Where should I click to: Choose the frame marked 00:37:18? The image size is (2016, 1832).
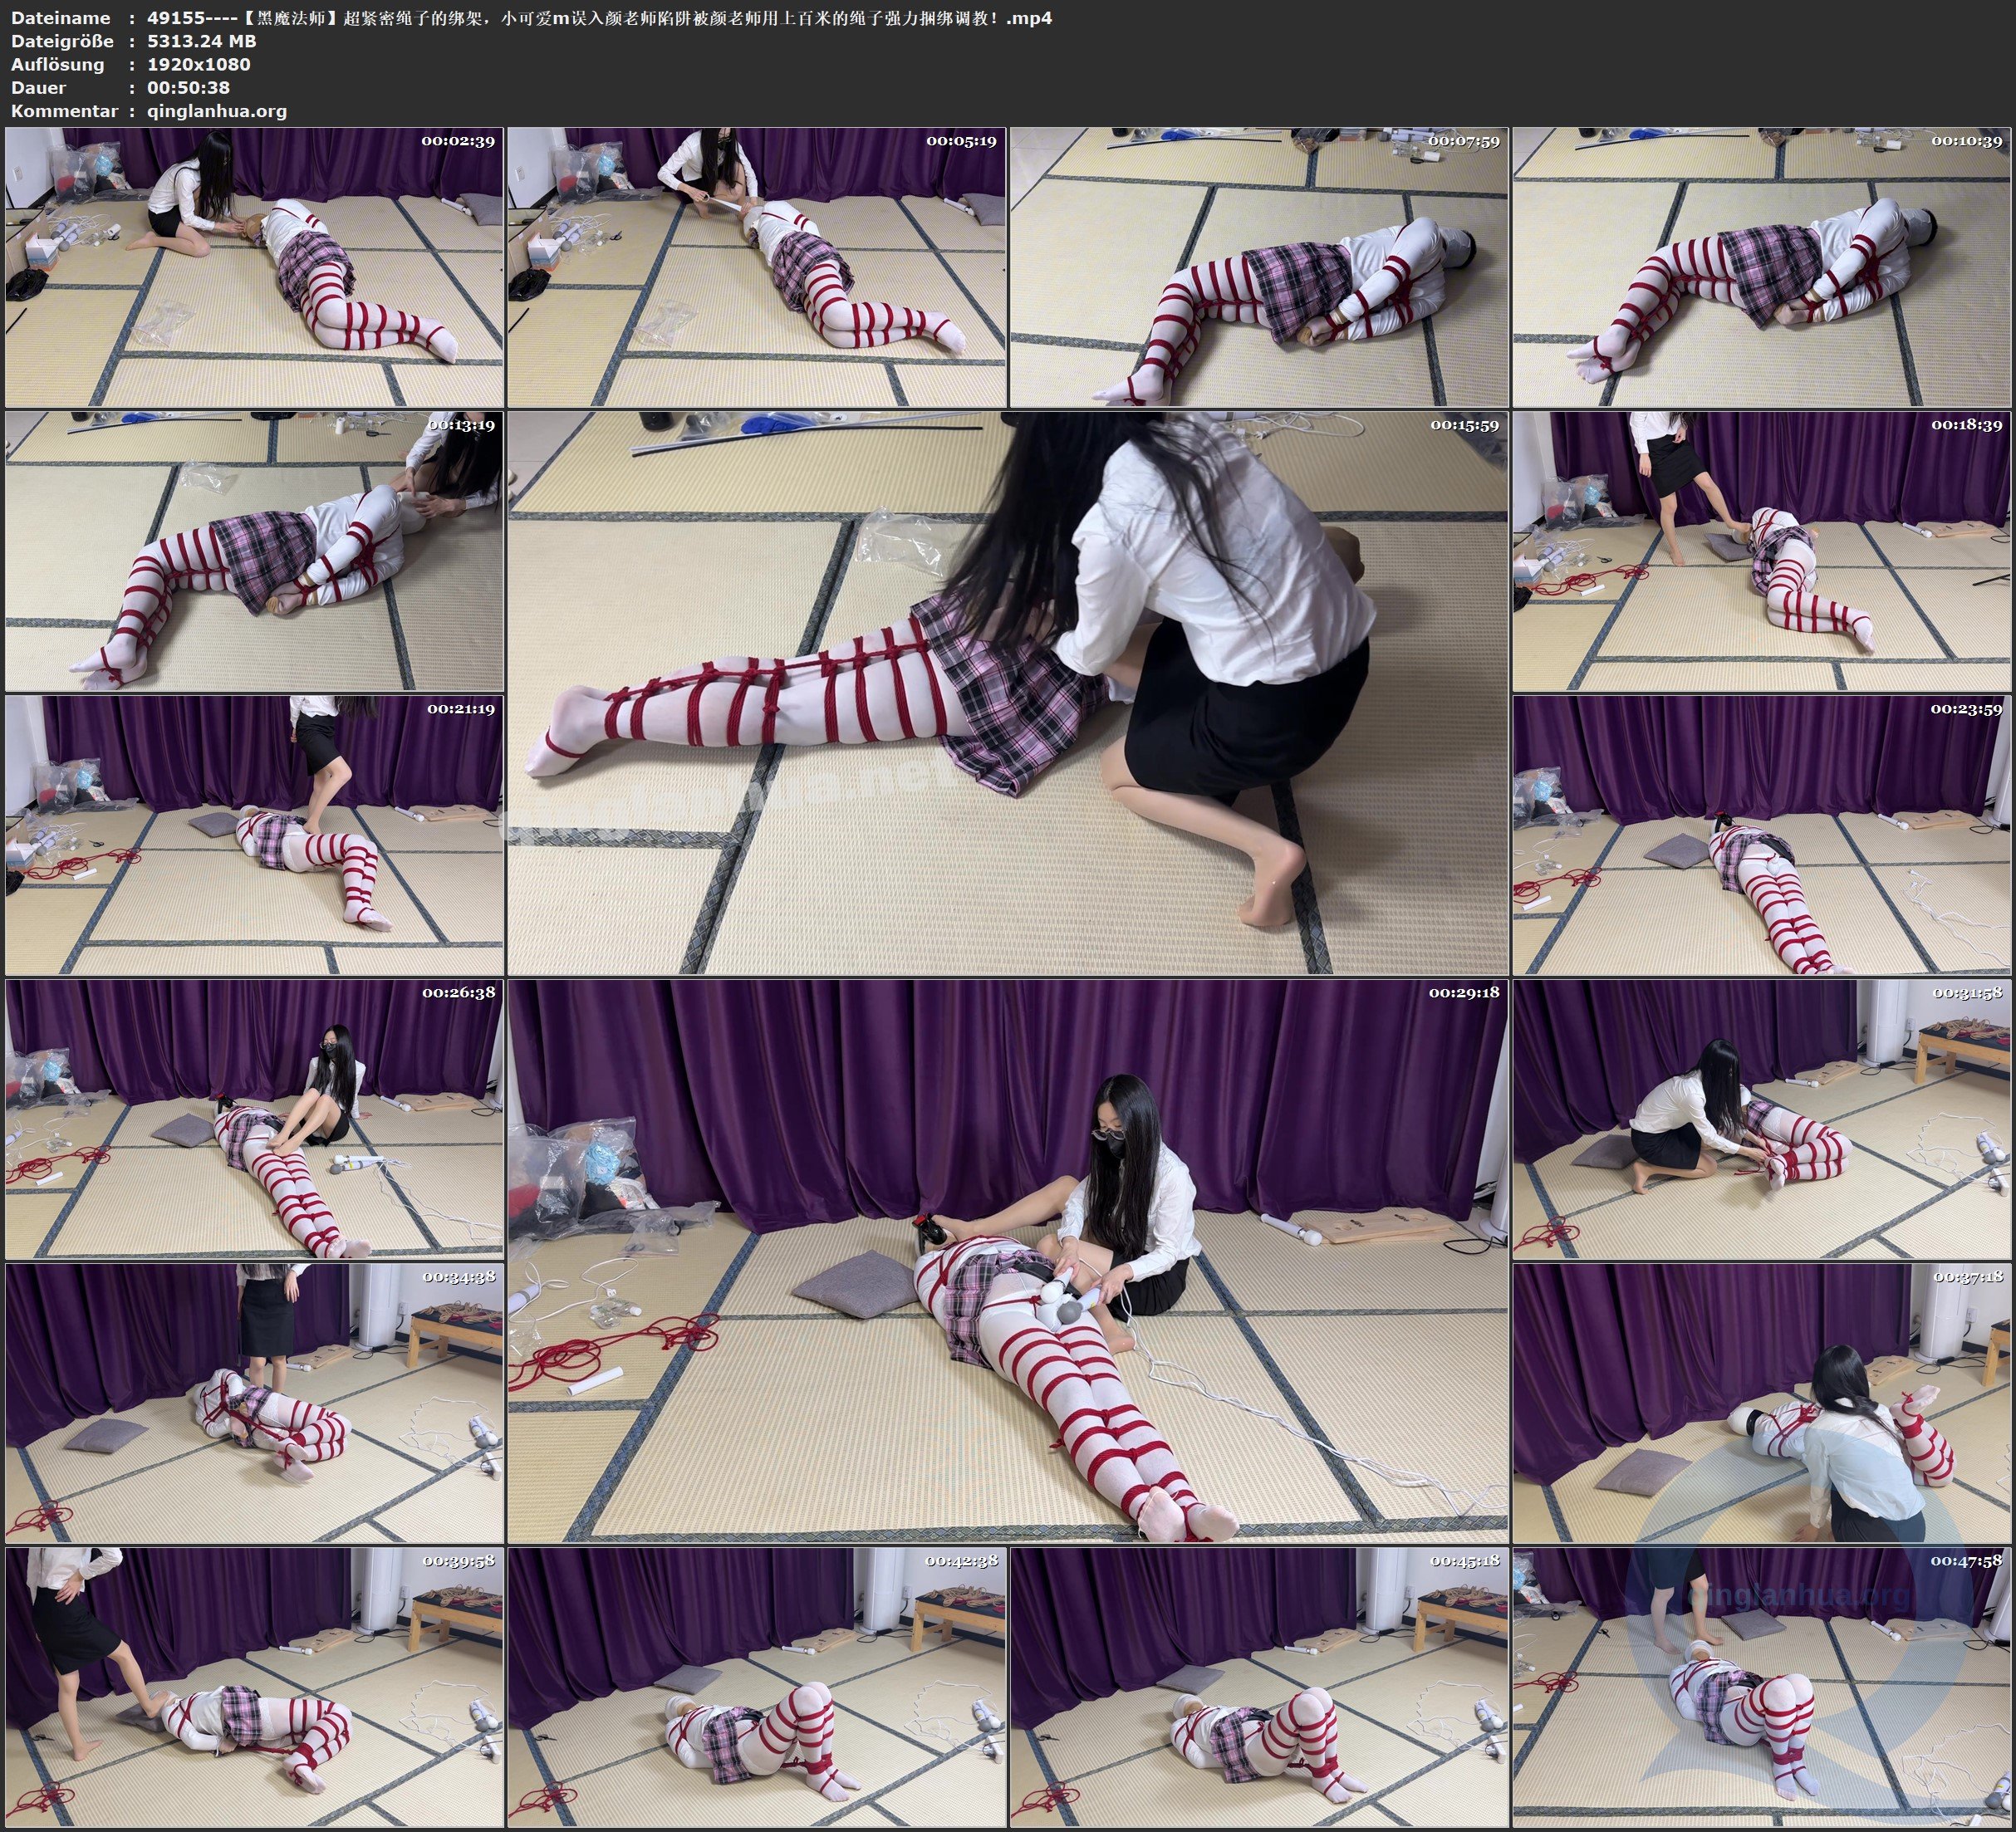tap(1761, 1403)
